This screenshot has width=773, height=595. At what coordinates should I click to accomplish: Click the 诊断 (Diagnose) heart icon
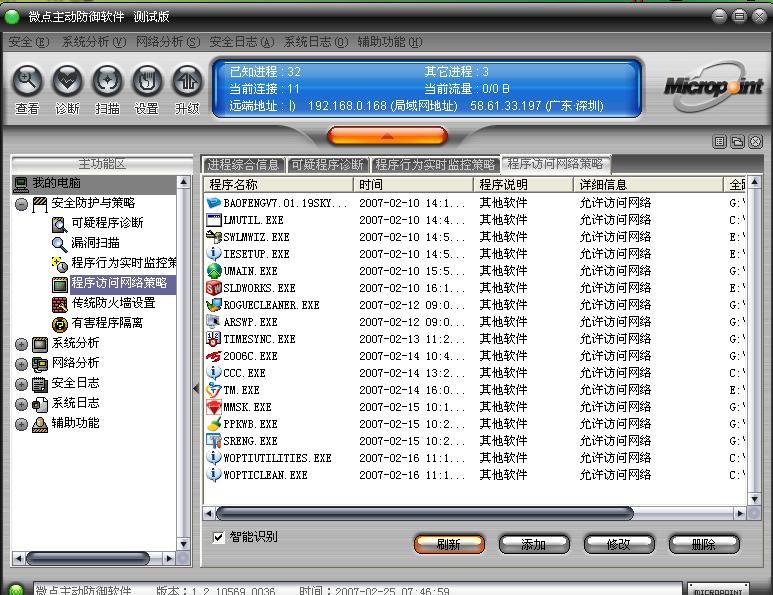(x=67, y=80)
